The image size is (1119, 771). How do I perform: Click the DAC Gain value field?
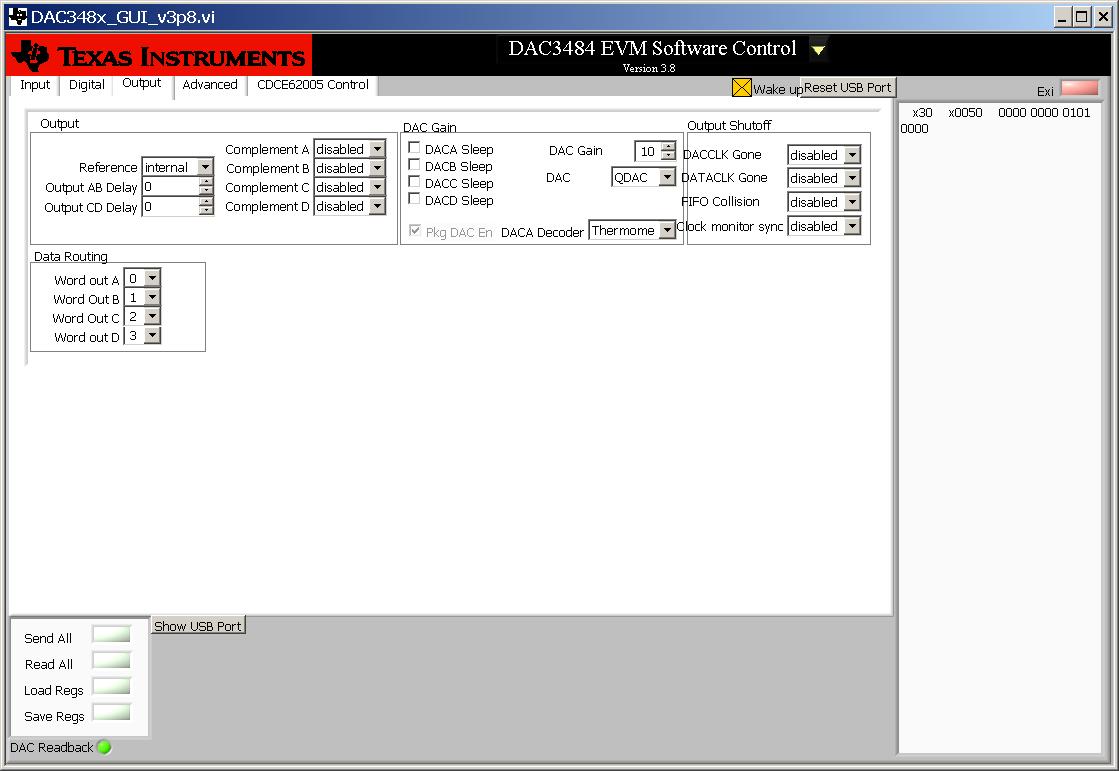click(648, 151)
